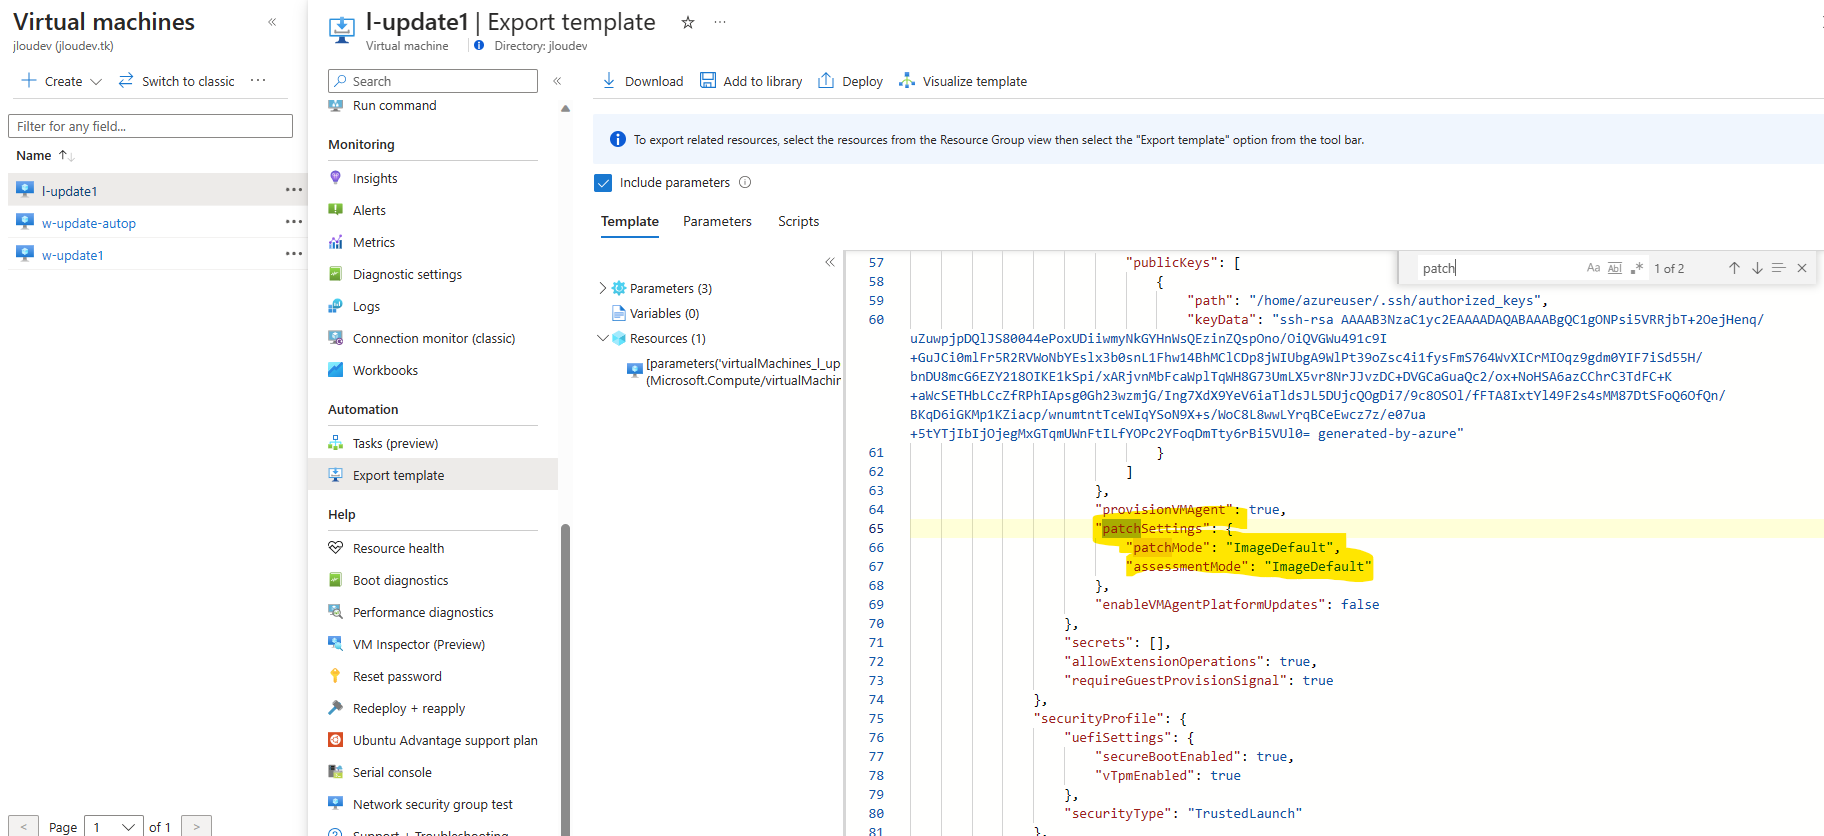Go to the next page of VMs

coord(196,827)
